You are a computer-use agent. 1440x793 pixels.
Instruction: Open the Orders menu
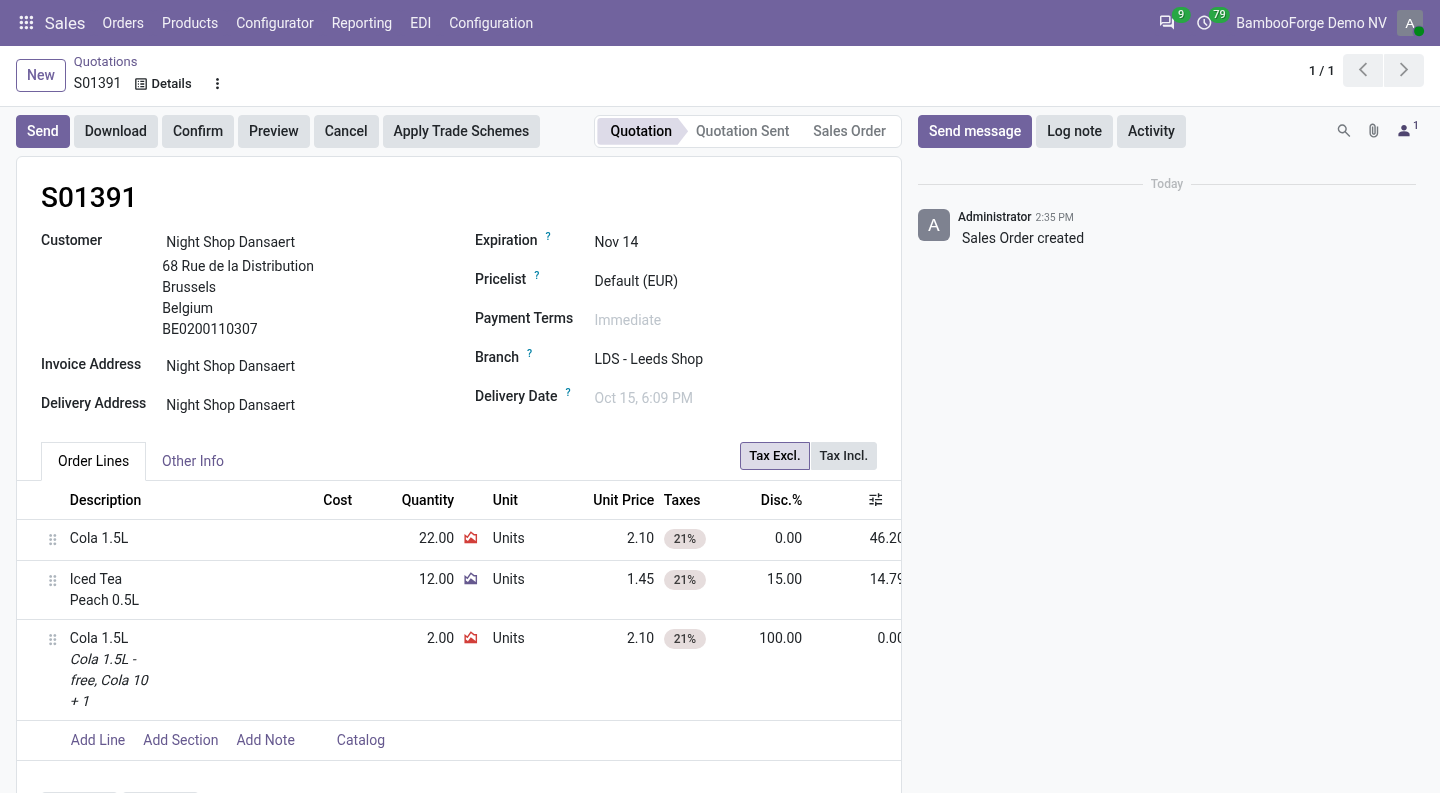pyautogui.click(x=123, y=23)
